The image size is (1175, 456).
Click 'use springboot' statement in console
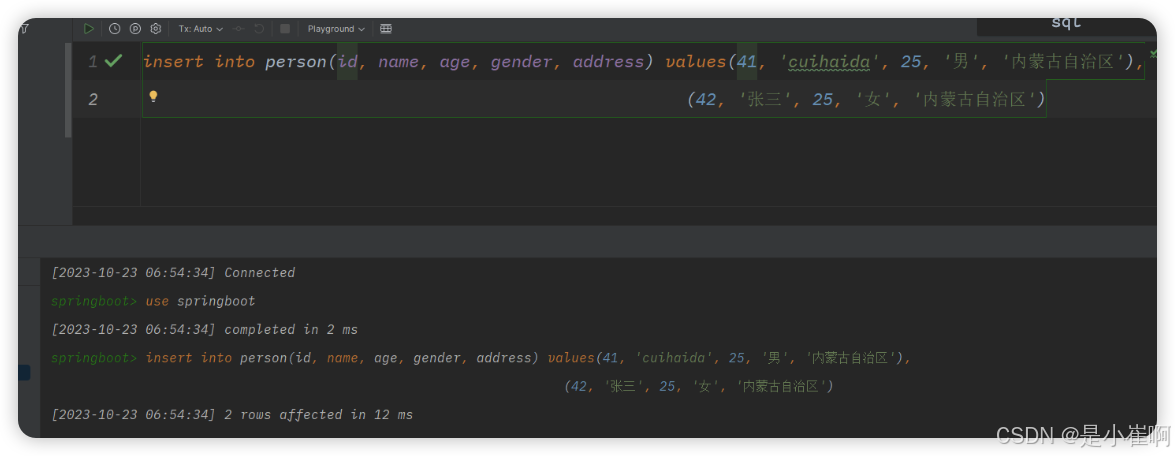coord(200,301)
